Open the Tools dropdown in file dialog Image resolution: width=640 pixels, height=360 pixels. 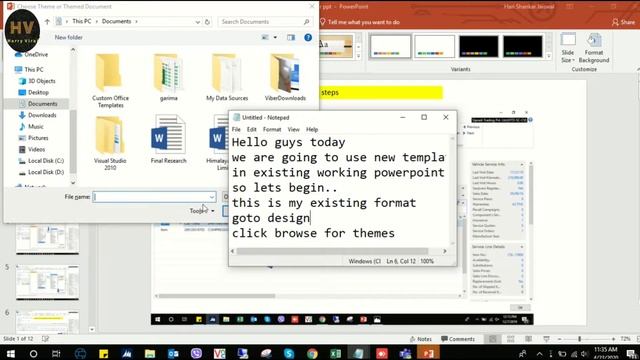point(202,211)
